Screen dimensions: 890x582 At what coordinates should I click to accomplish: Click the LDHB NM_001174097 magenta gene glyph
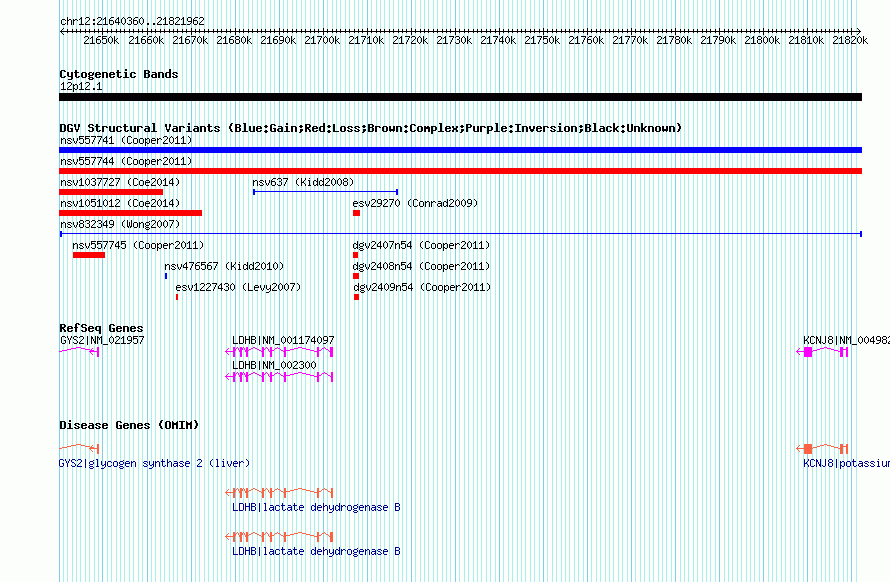[x=279, y=352]
